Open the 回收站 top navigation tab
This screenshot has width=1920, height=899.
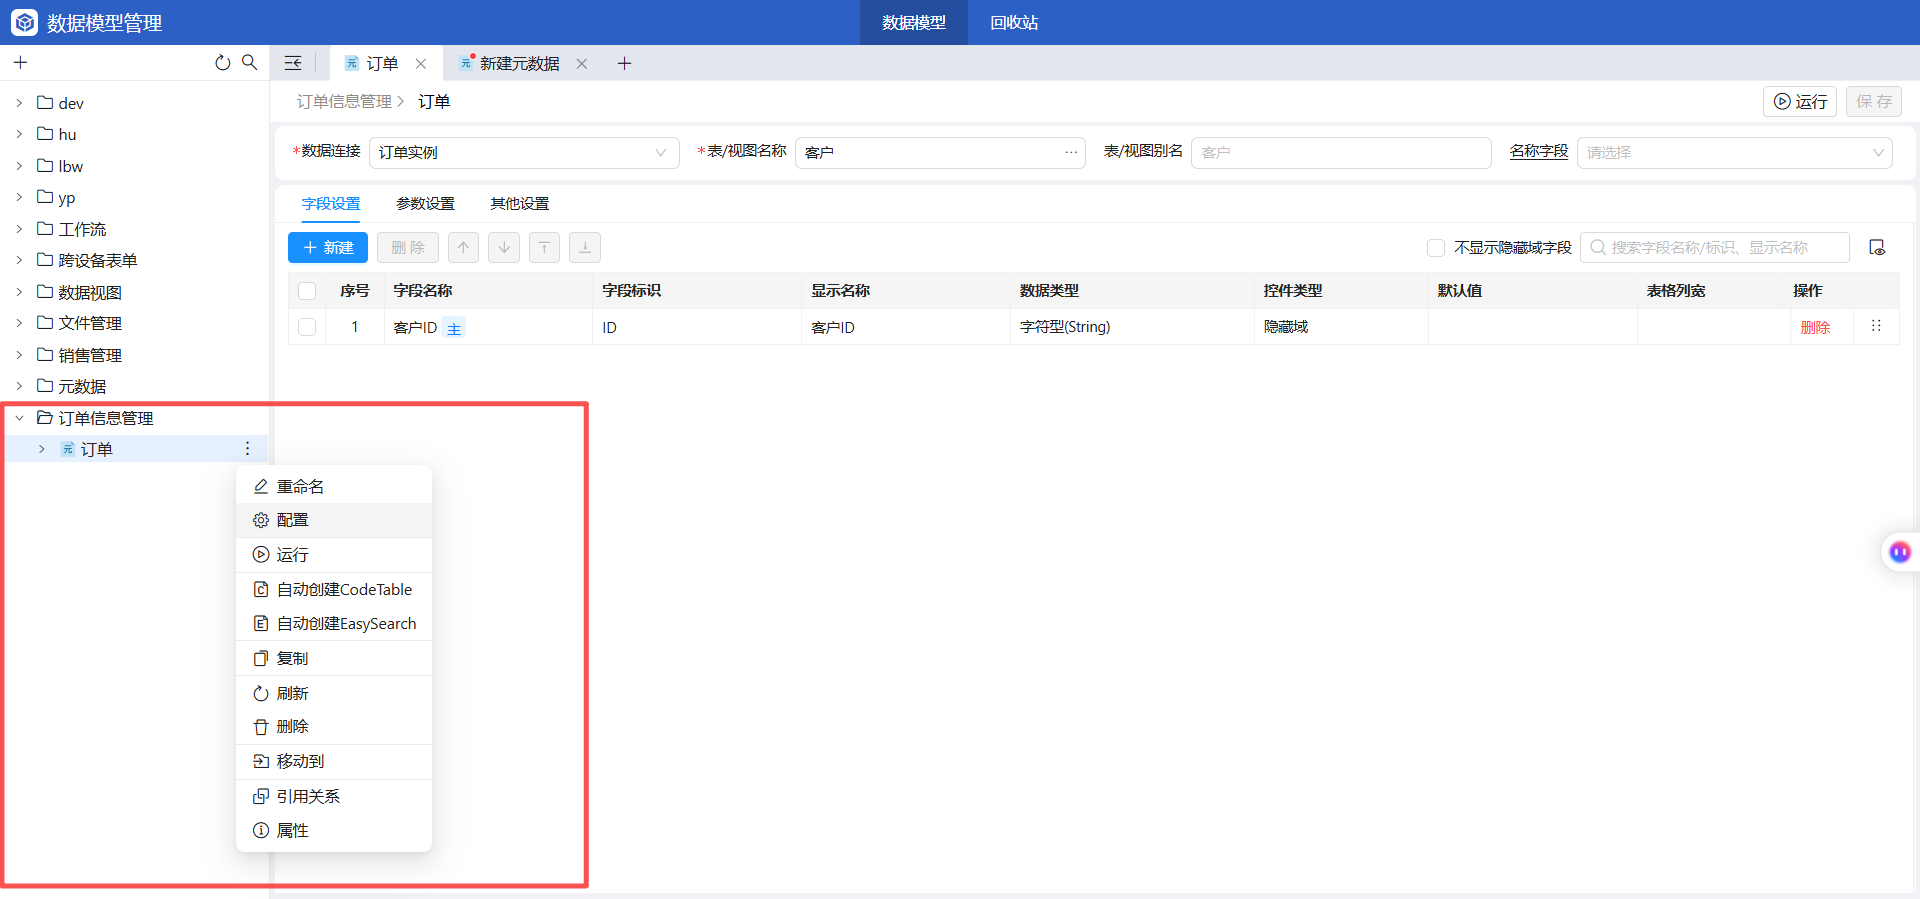point(1014,22)
